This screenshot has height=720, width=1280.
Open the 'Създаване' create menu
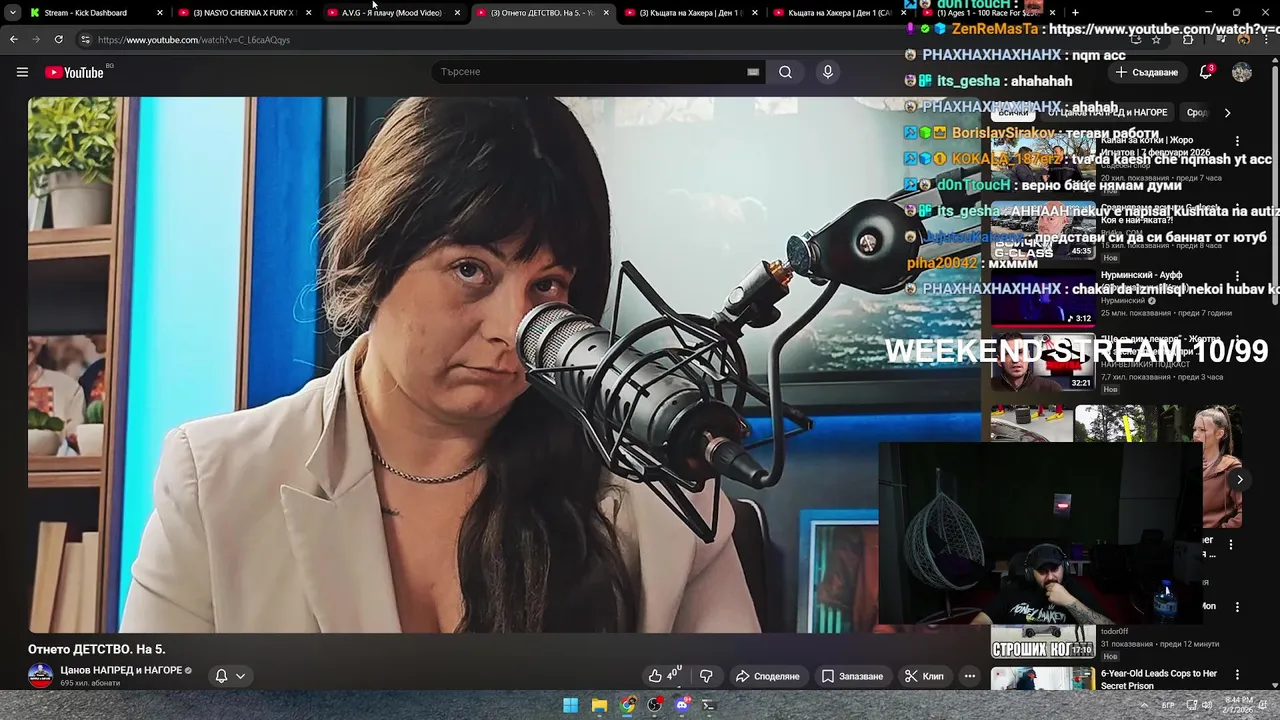tap(1147, 72)
